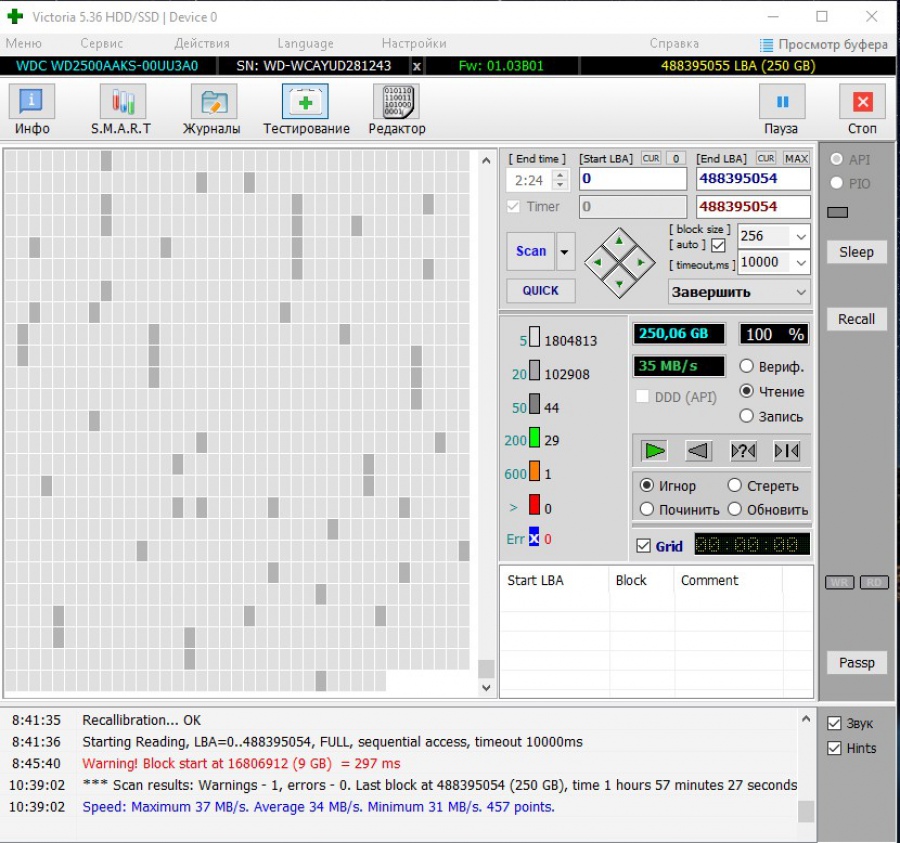Open the Инфо drive information icon
This screenshot has width=900, height=843.
32,102
